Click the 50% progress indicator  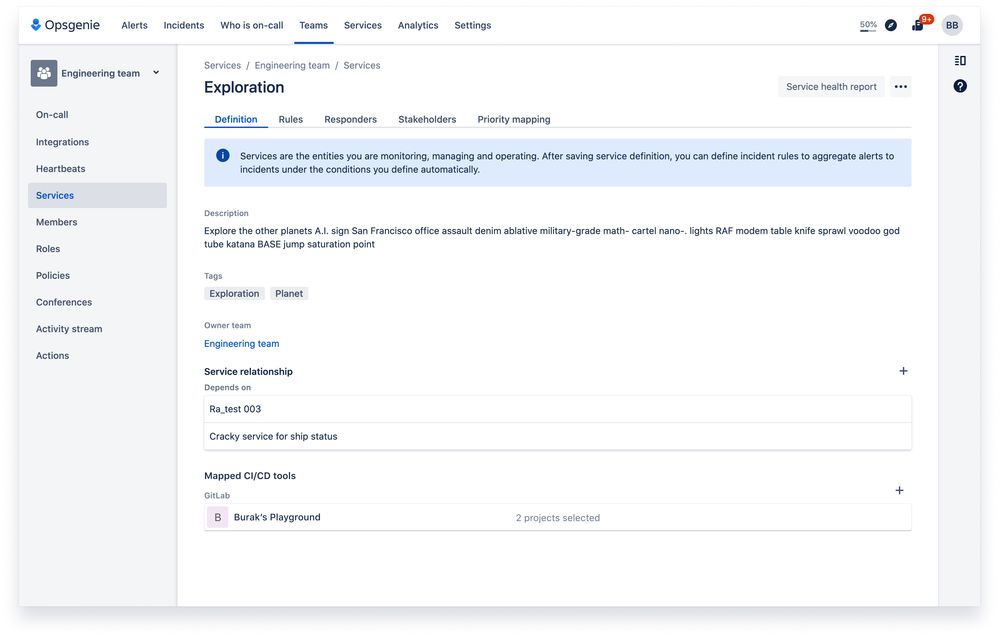click(868, 25)
